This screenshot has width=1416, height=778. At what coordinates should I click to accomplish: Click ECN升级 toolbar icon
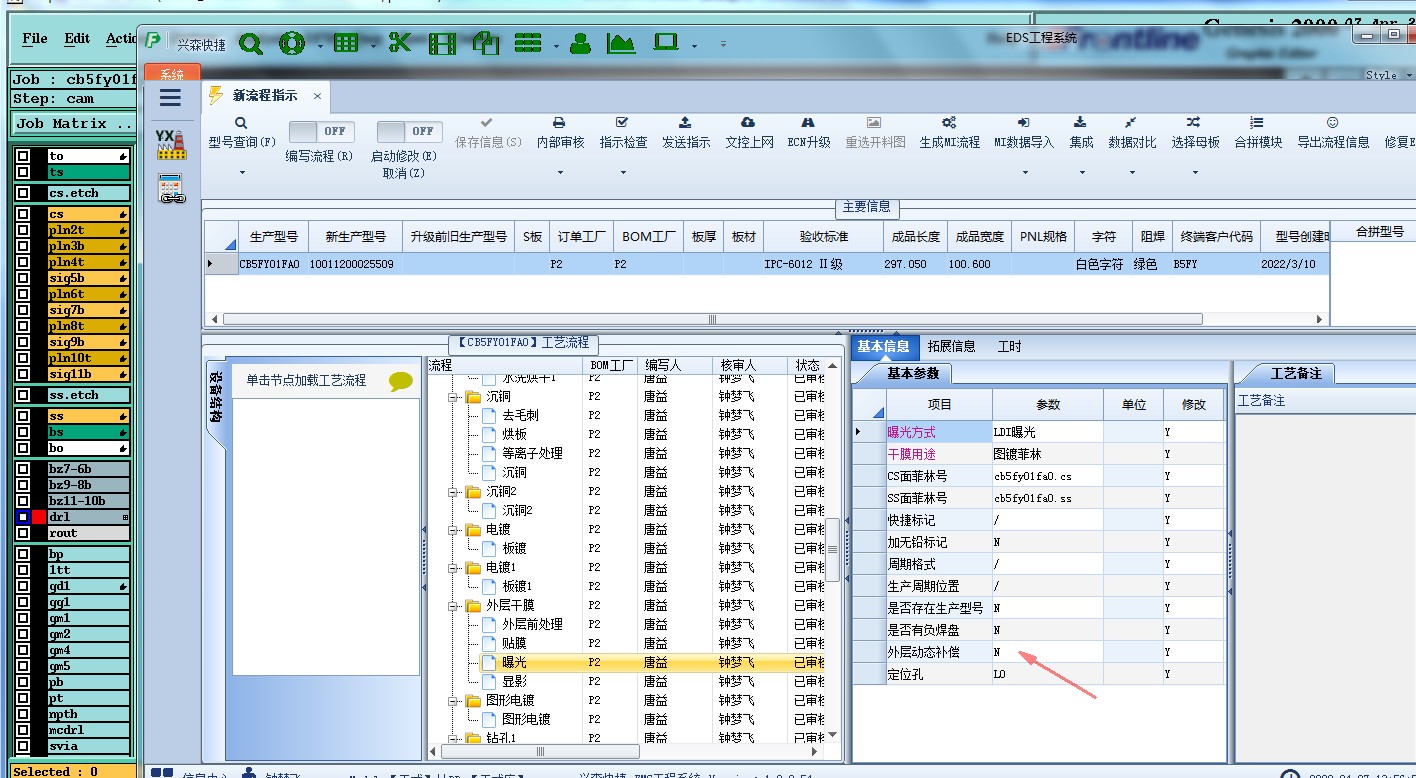click(809, 122)
